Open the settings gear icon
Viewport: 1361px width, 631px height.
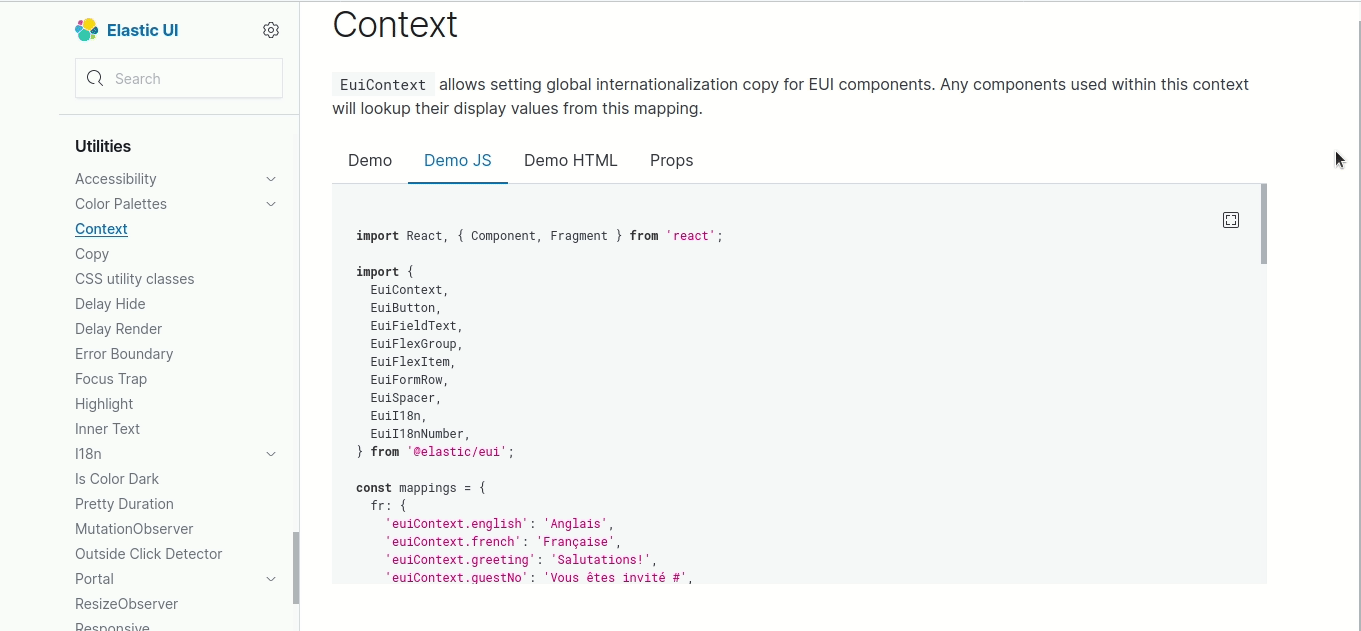click(x=270, y=30)
